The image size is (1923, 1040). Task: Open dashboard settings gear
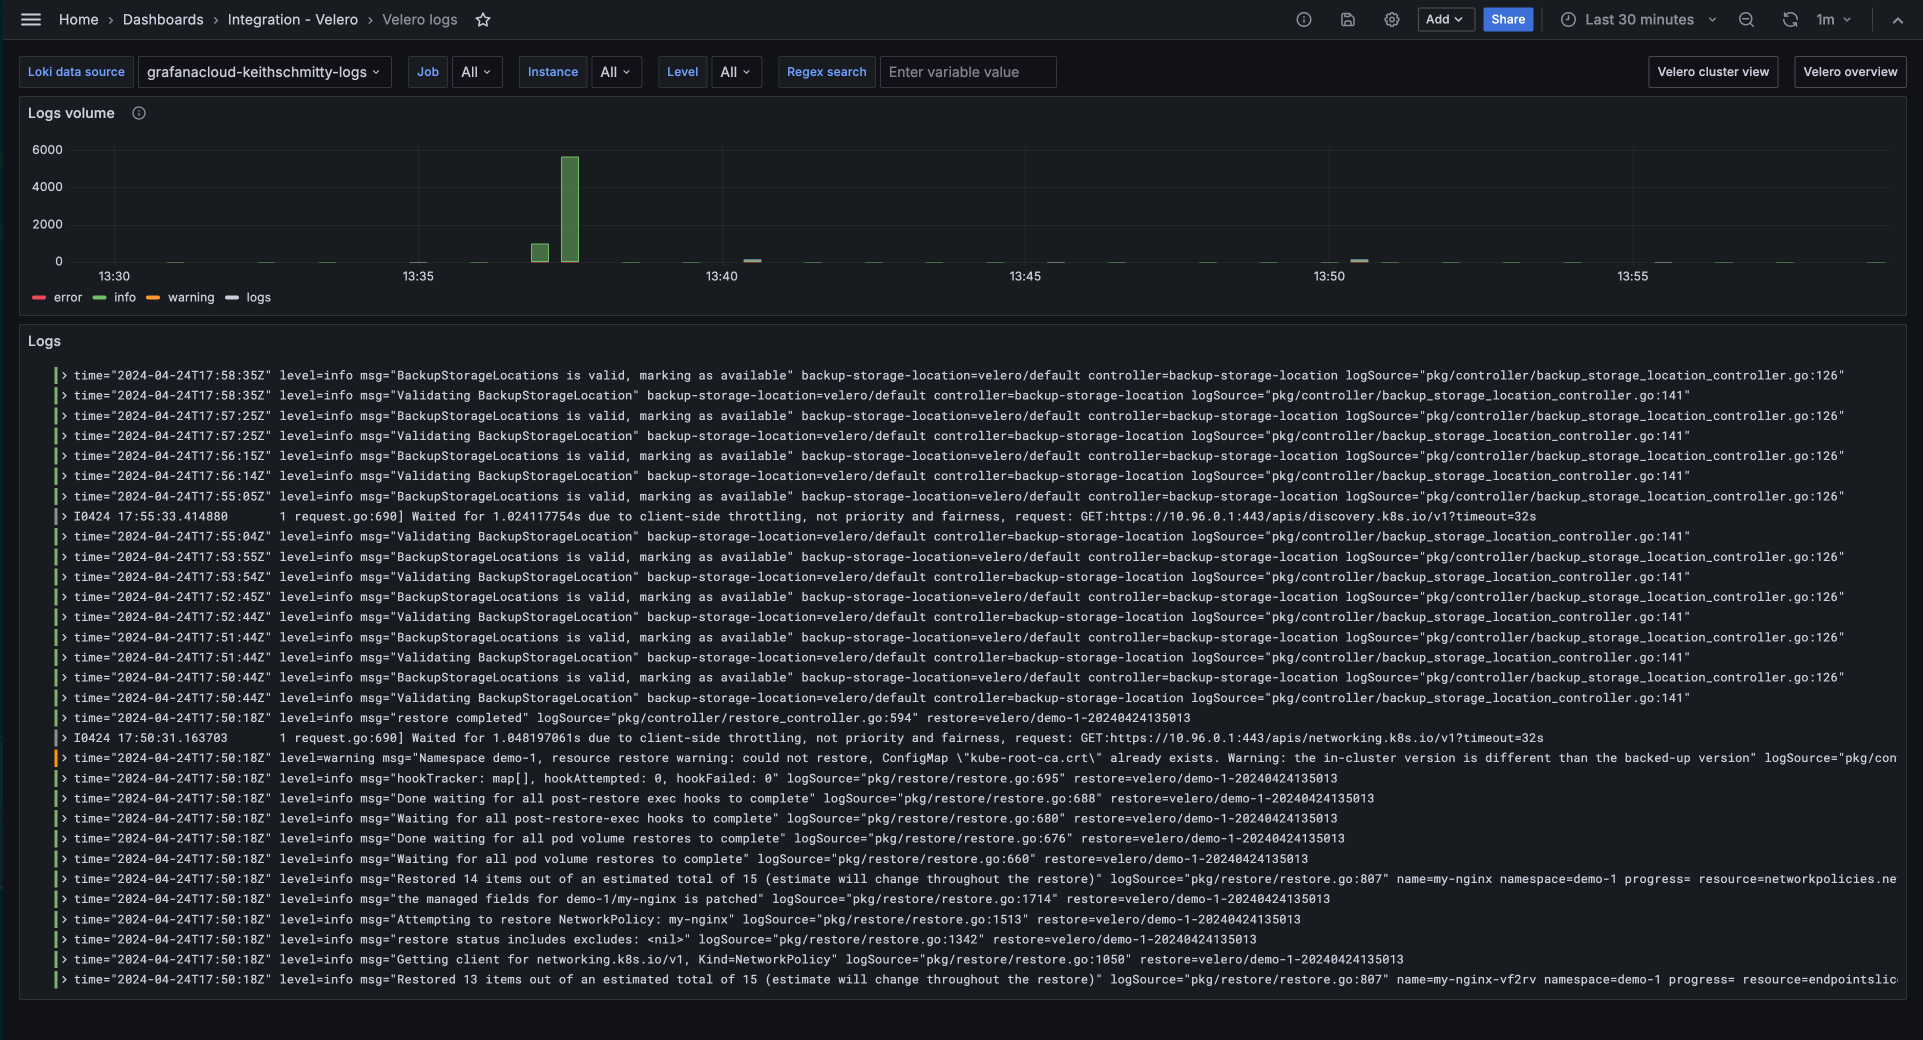[x=1392, y=20]
